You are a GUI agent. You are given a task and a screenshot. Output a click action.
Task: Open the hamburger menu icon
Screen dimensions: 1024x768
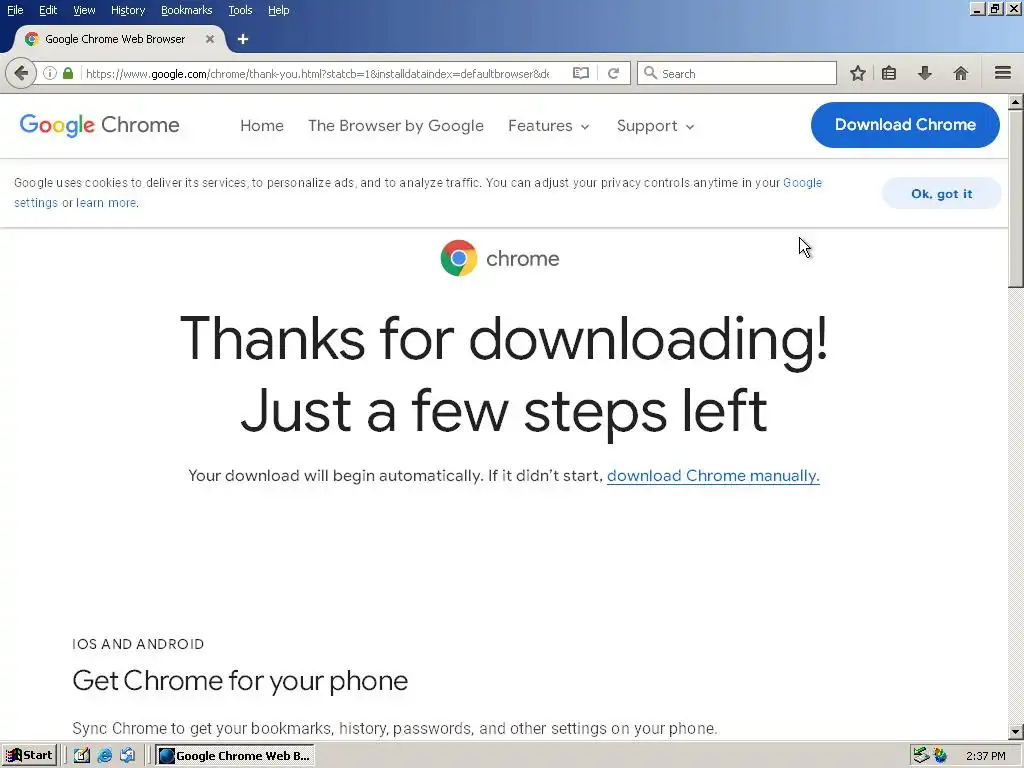point(1002,72)
